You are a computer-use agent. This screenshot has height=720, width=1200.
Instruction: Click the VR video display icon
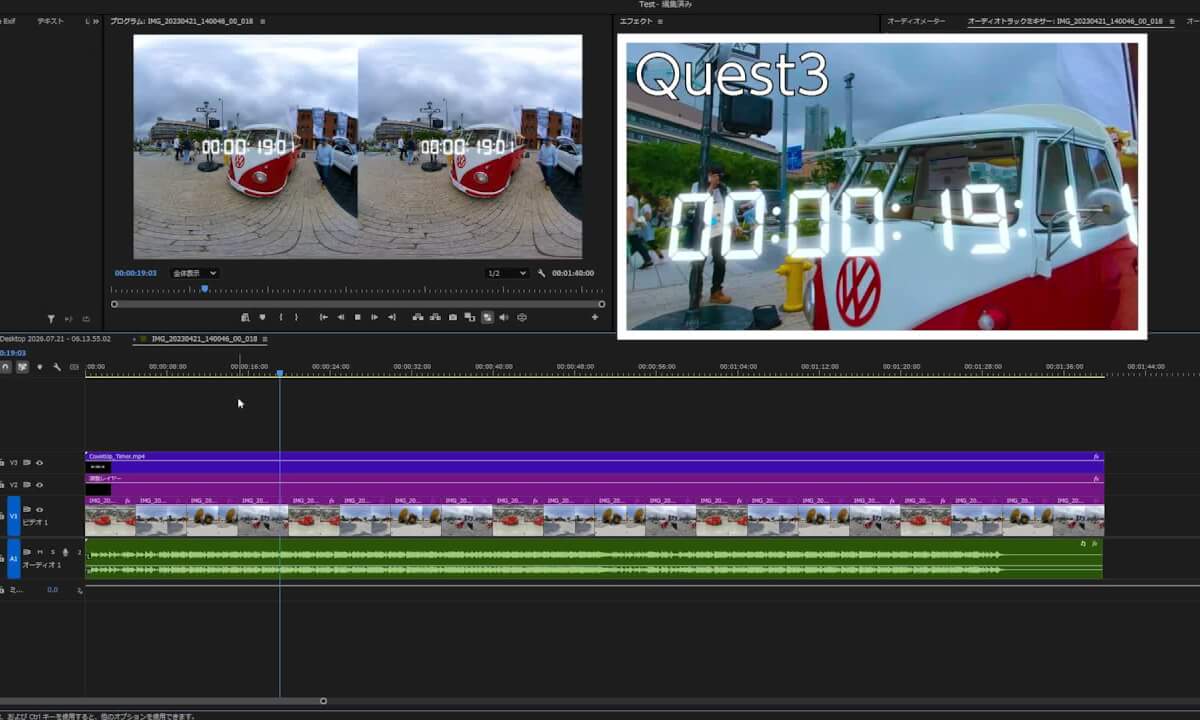[521, 317]
